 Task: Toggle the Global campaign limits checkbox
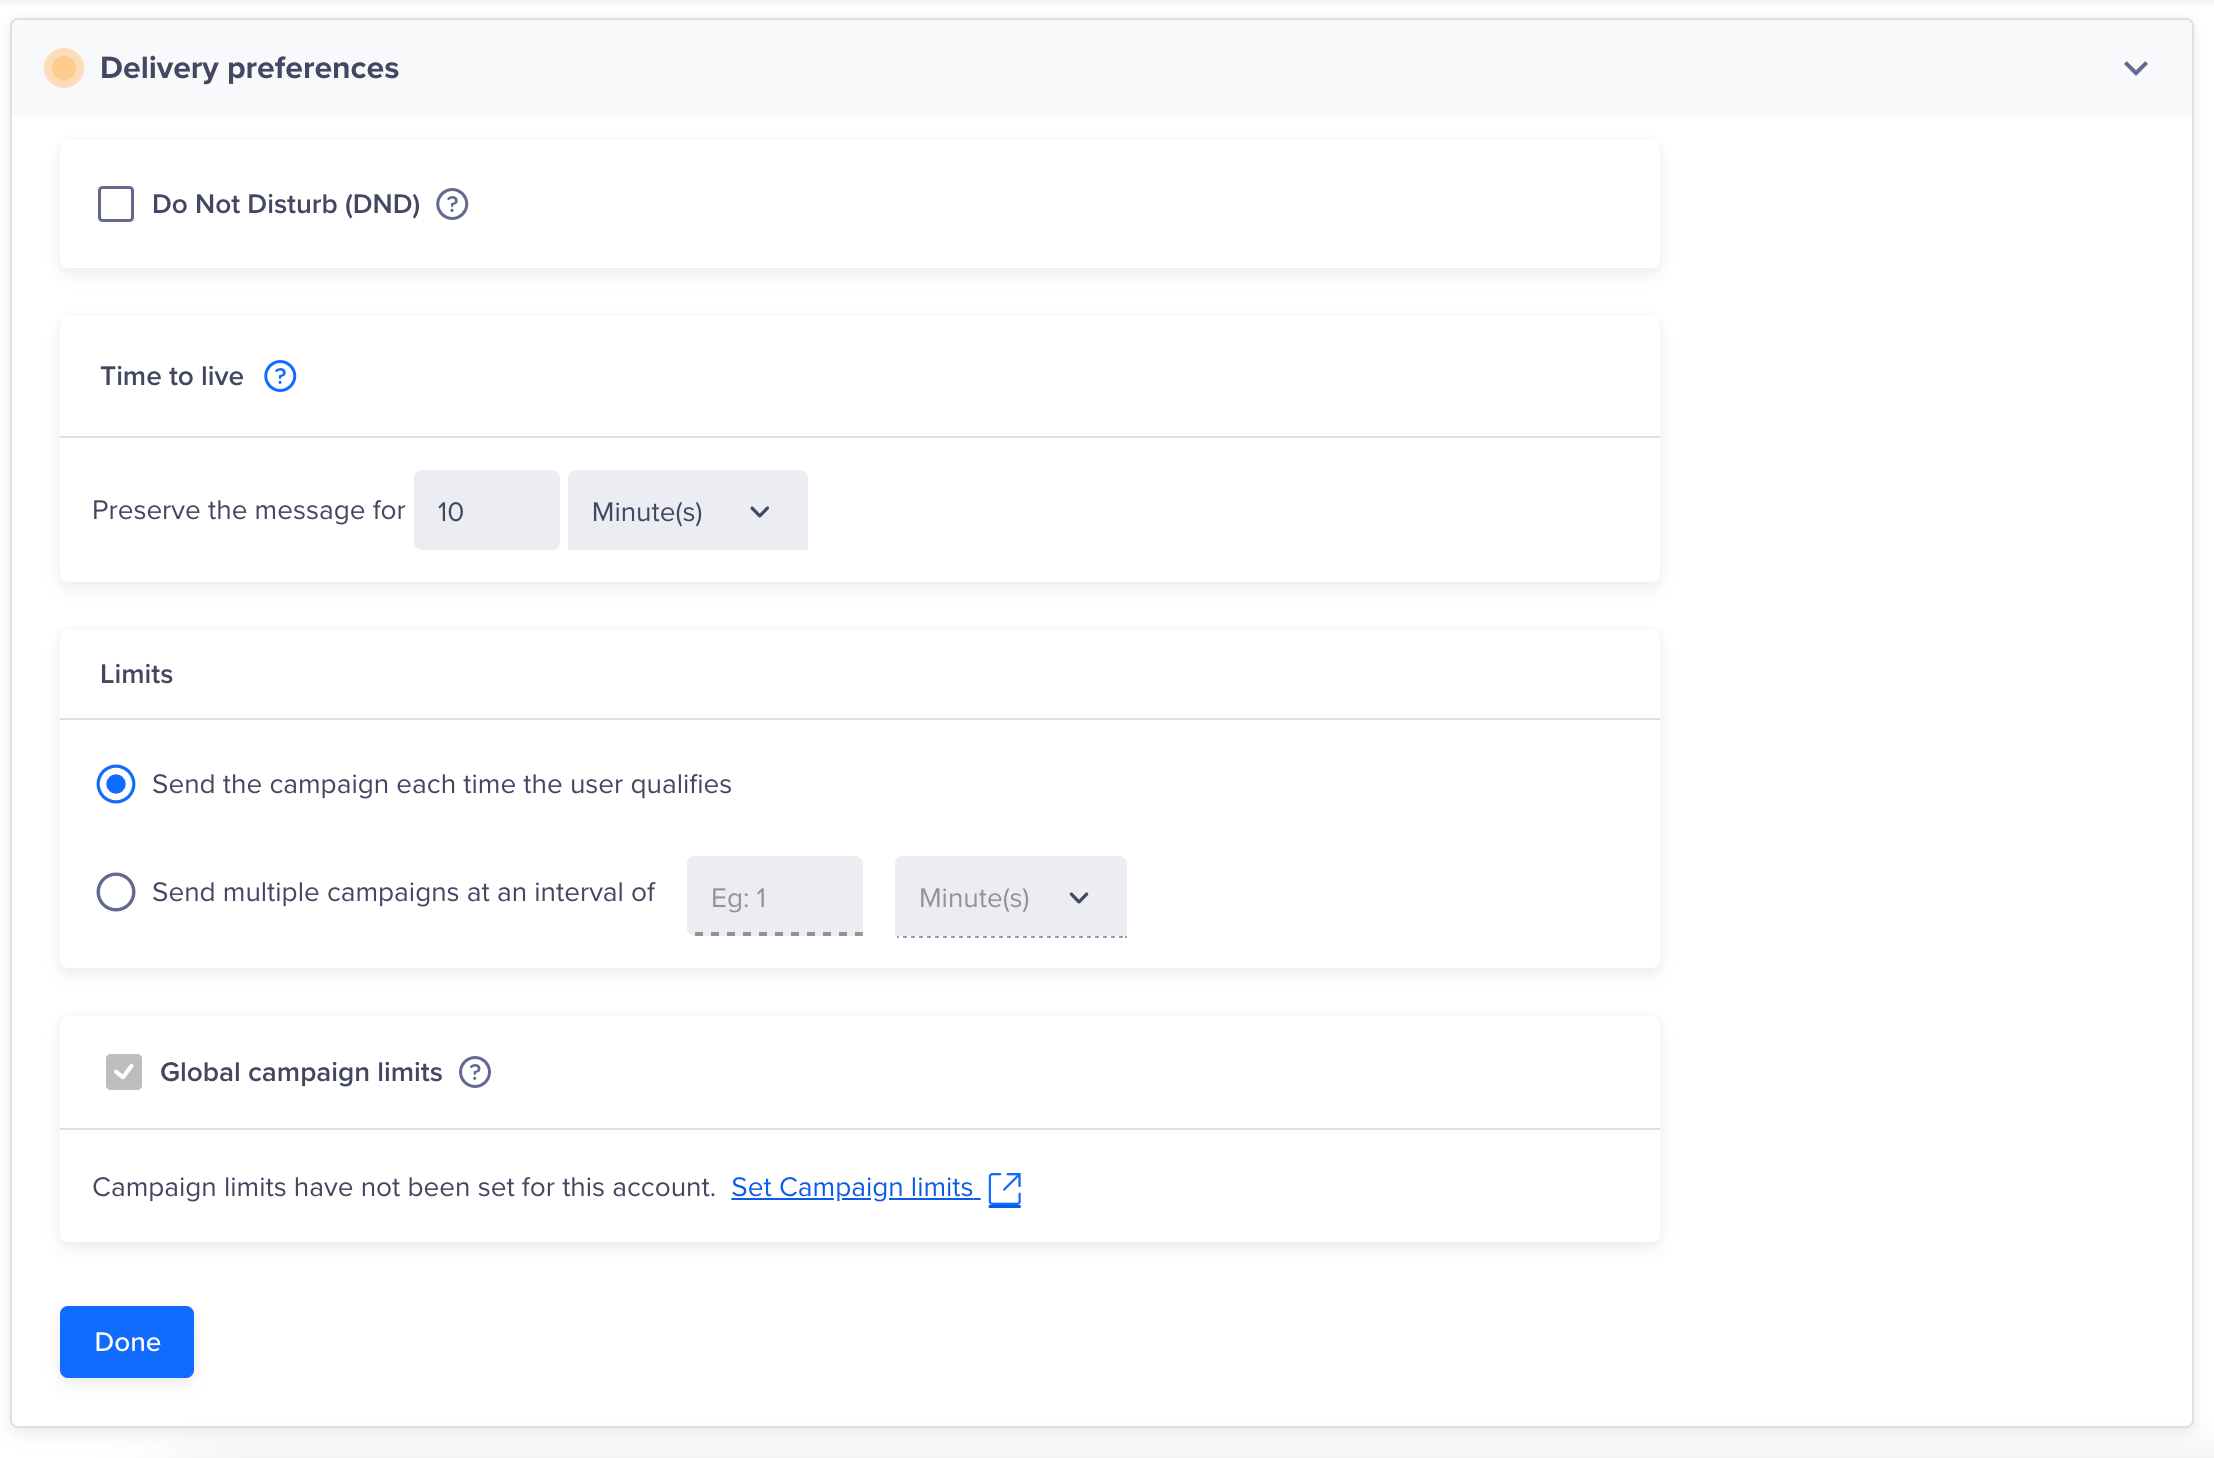pos(124,1072)
